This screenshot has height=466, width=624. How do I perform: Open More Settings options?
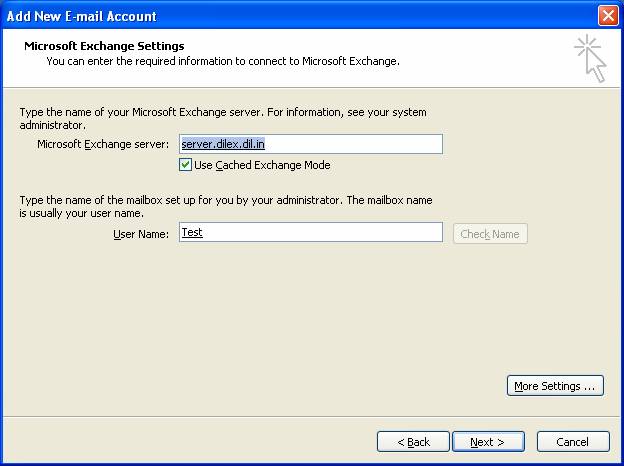(555, 386)
